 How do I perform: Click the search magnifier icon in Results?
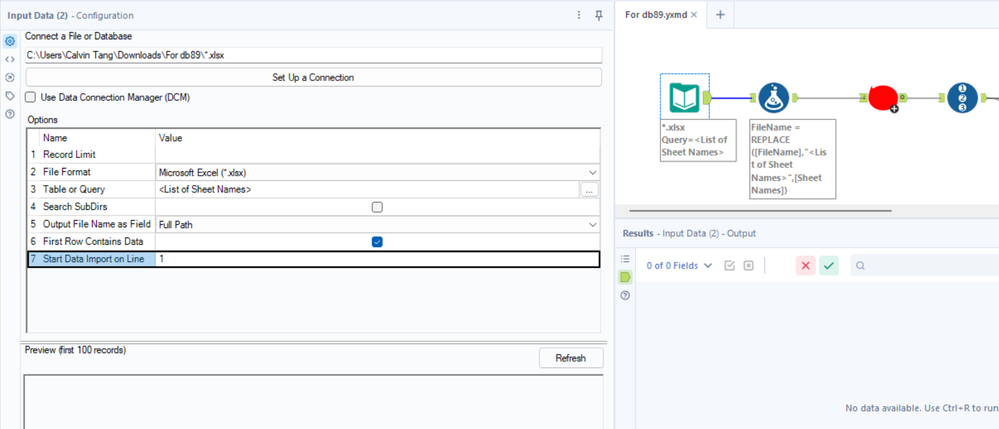tap(860, 266)
